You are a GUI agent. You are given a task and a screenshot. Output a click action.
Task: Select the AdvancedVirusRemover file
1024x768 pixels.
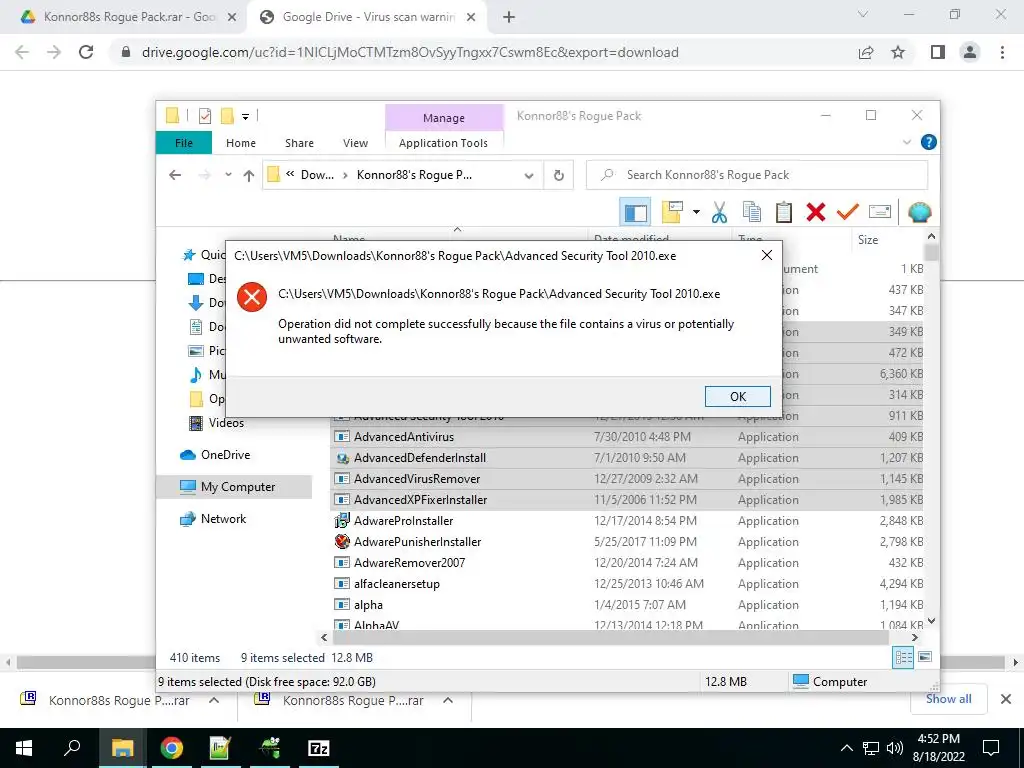(417, 479)
